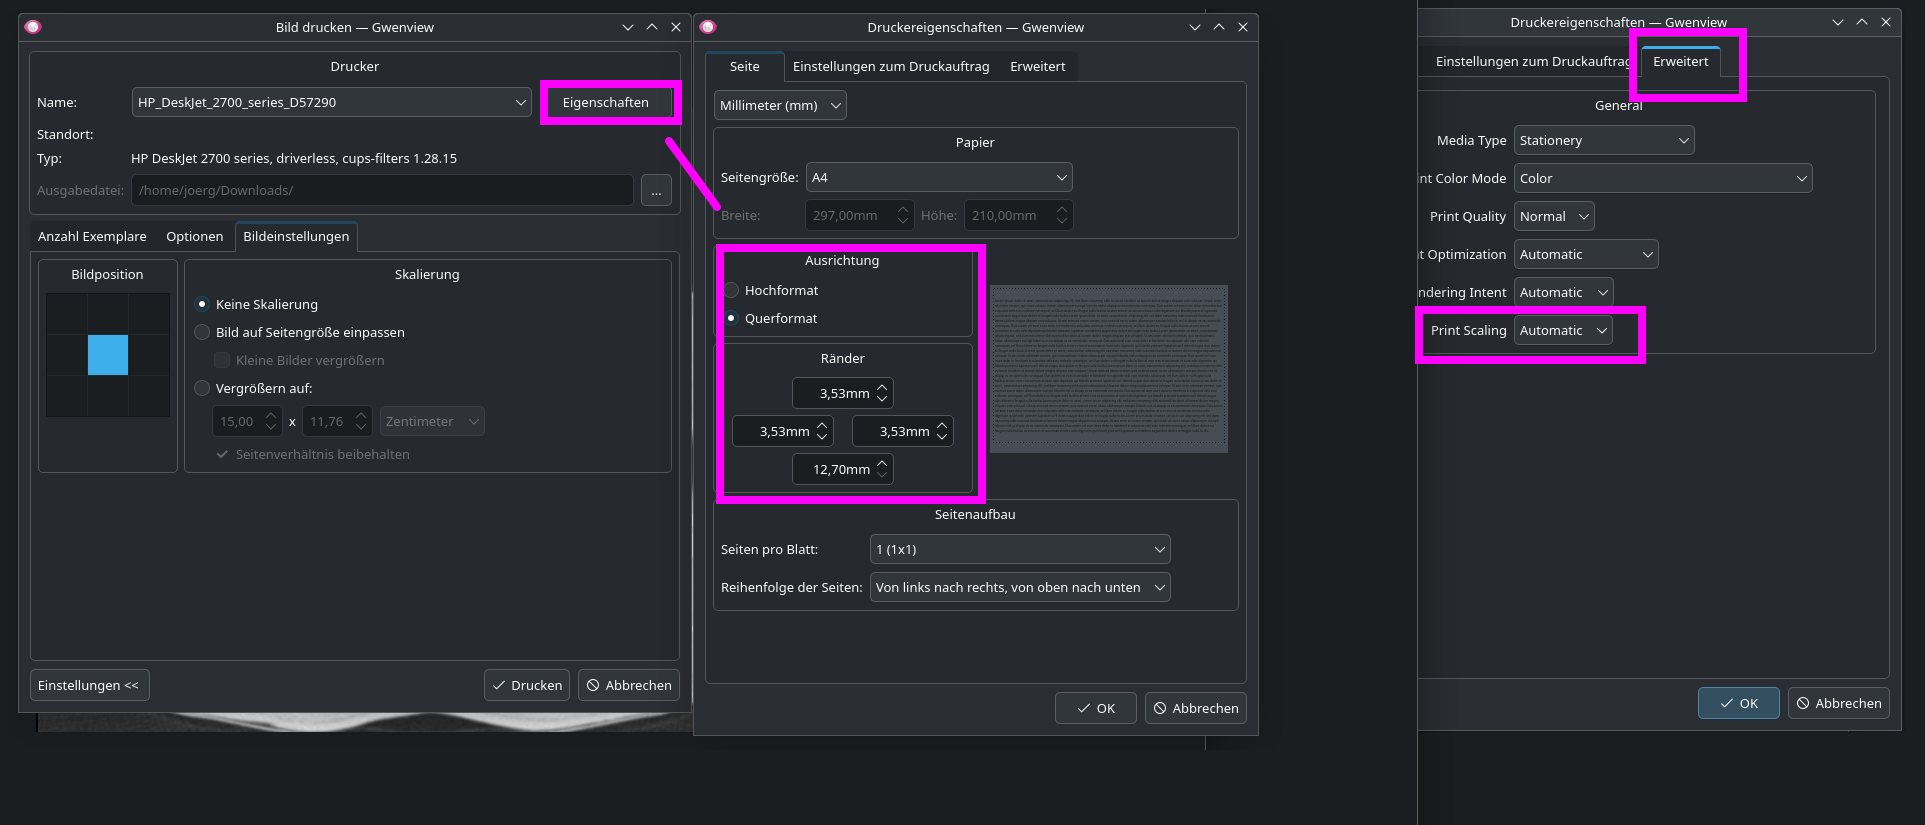Open Erweitert tab in middle window
This screenshot has width=1925, height=825.
point(1037,66)
